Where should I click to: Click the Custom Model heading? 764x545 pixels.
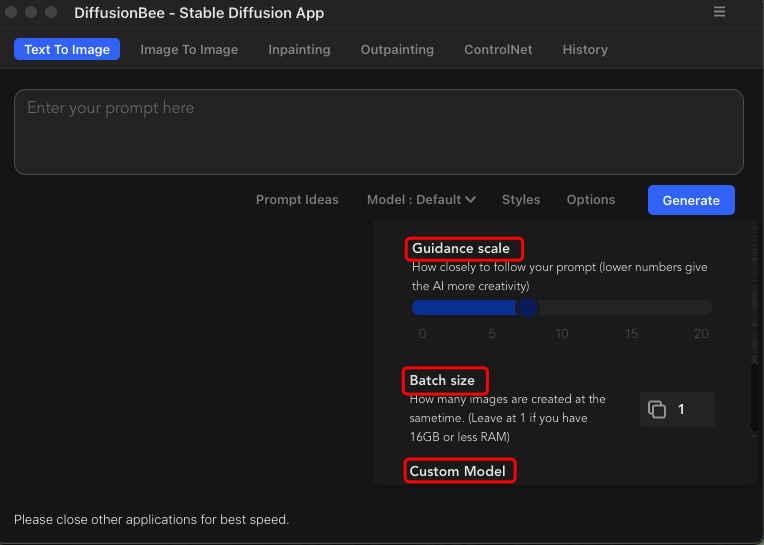[458, 471]
